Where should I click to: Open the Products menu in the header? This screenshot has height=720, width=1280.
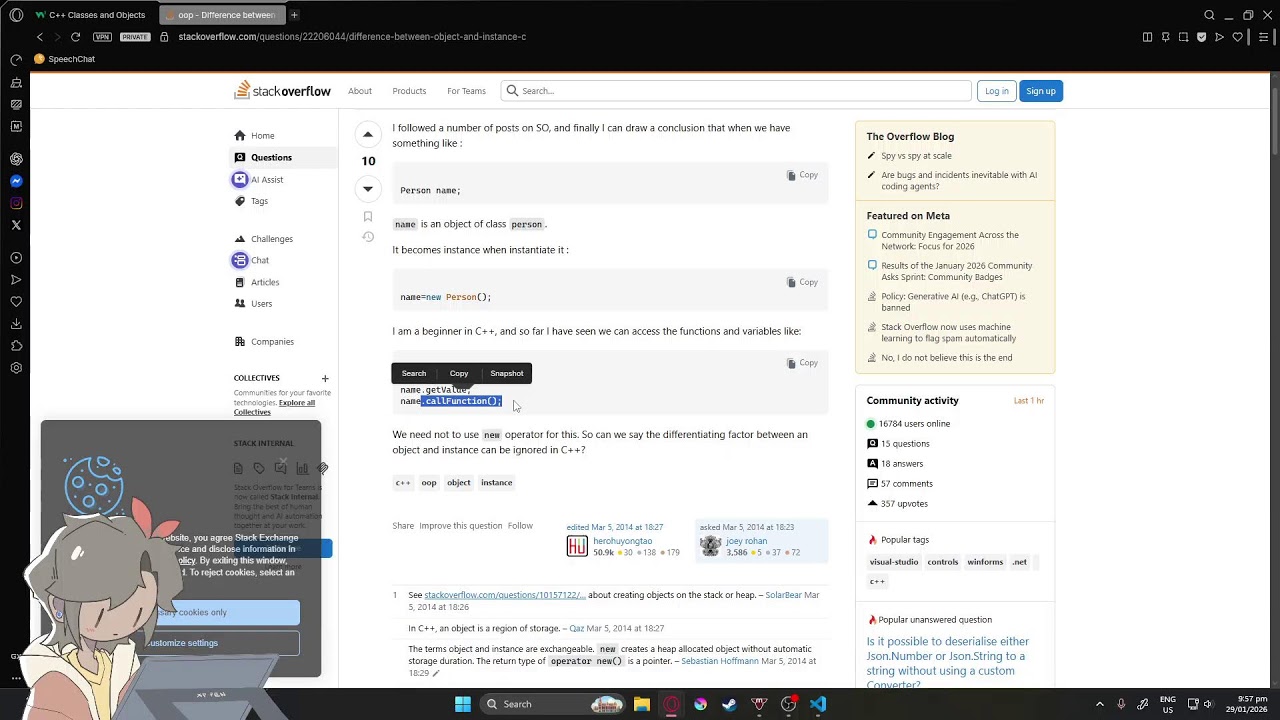(x=409, y=91)
